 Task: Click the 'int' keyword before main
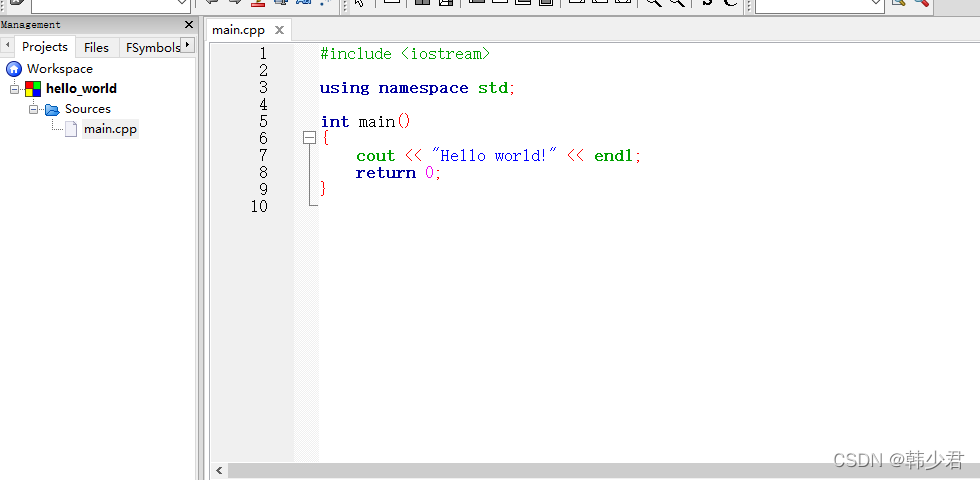(x=335, y=122)
